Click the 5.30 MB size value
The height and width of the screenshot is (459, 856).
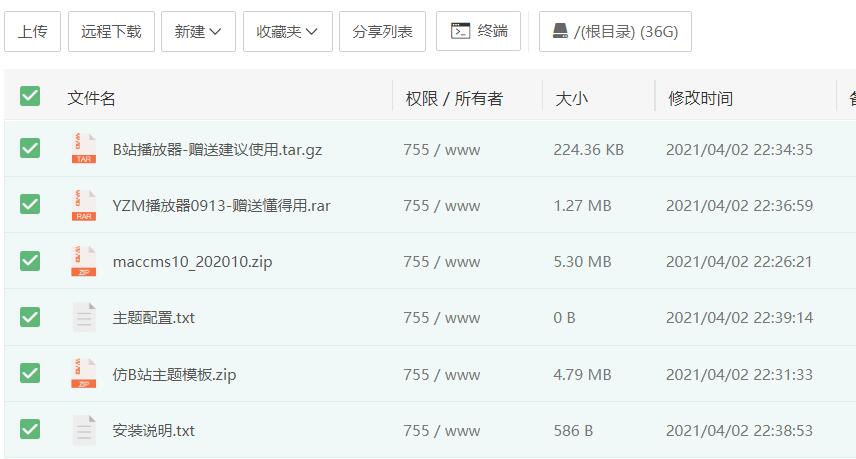point(582,262)
